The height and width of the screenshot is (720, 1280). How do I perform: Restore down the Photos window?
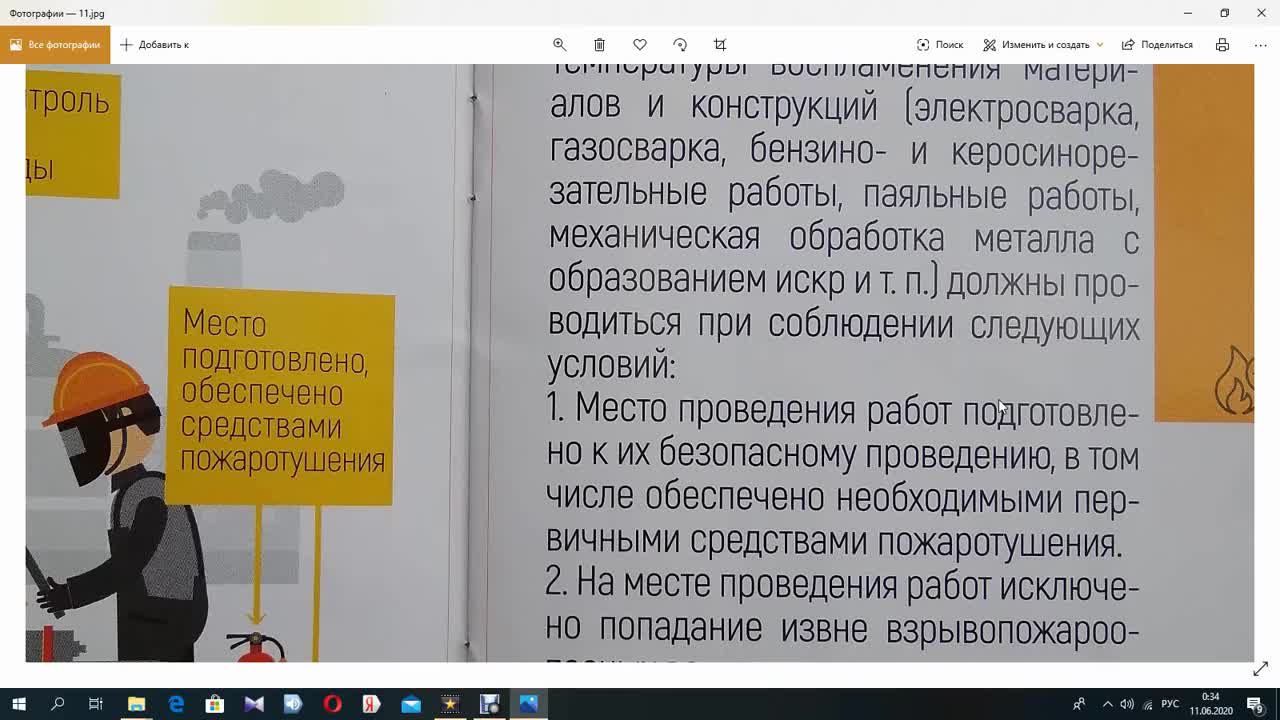1224,13
